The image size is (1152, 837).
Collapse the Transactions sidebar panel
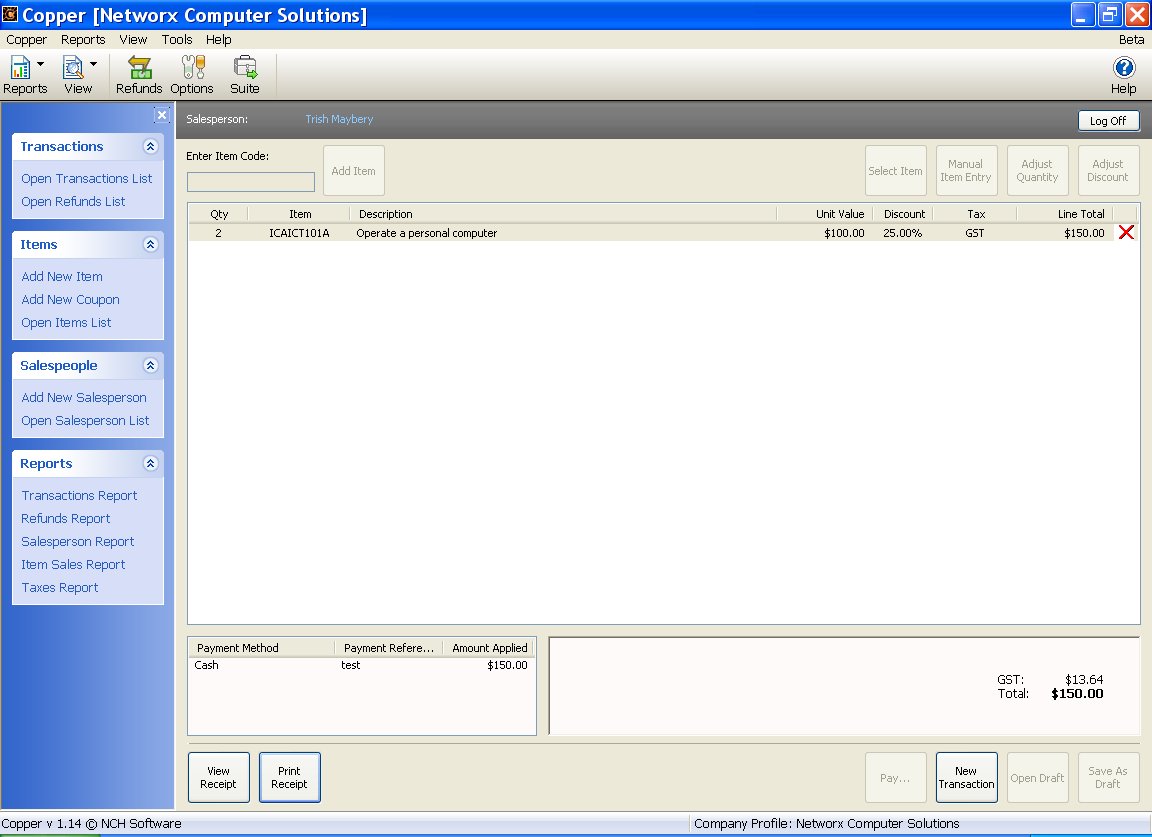[x=150, y=146]
